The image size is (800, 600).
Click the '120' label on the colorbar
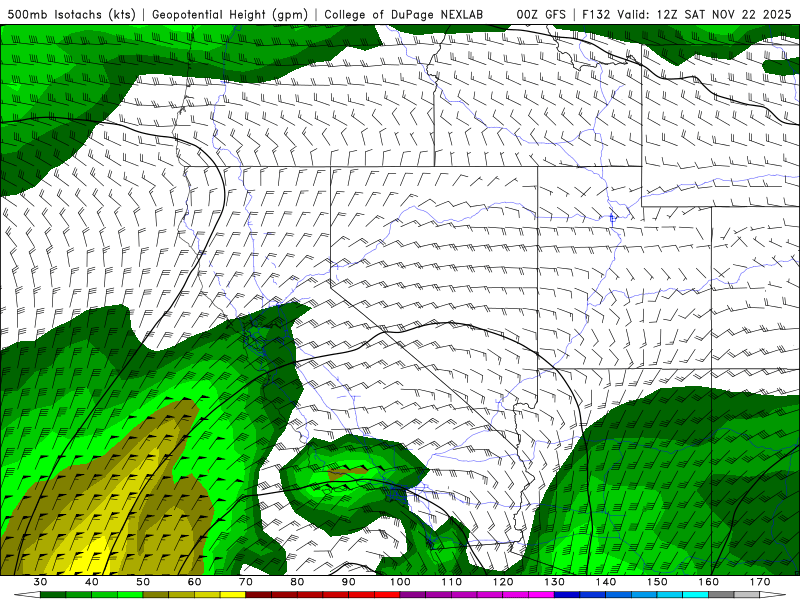(x=503, y=582)
